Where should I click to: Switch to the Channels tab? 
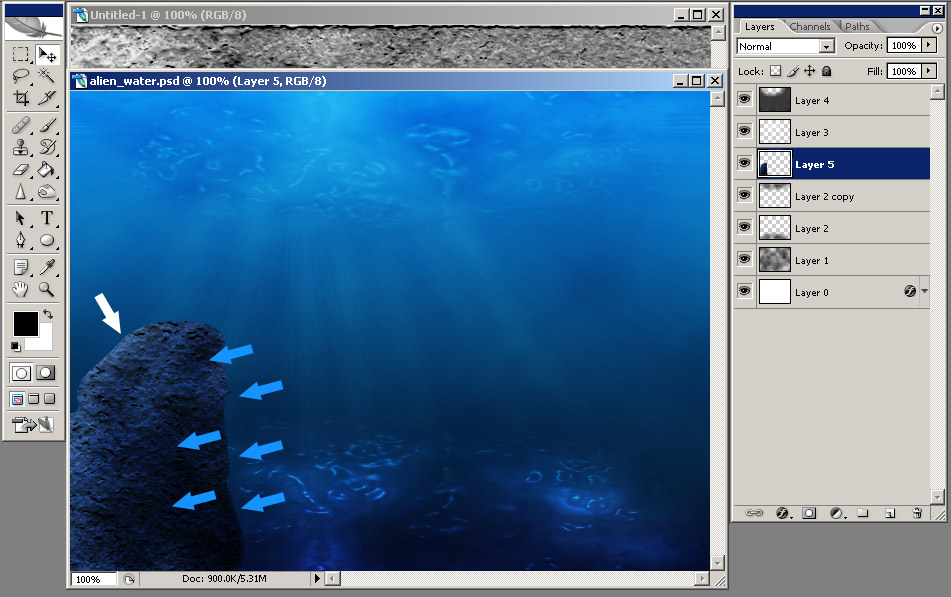point(810,27)
